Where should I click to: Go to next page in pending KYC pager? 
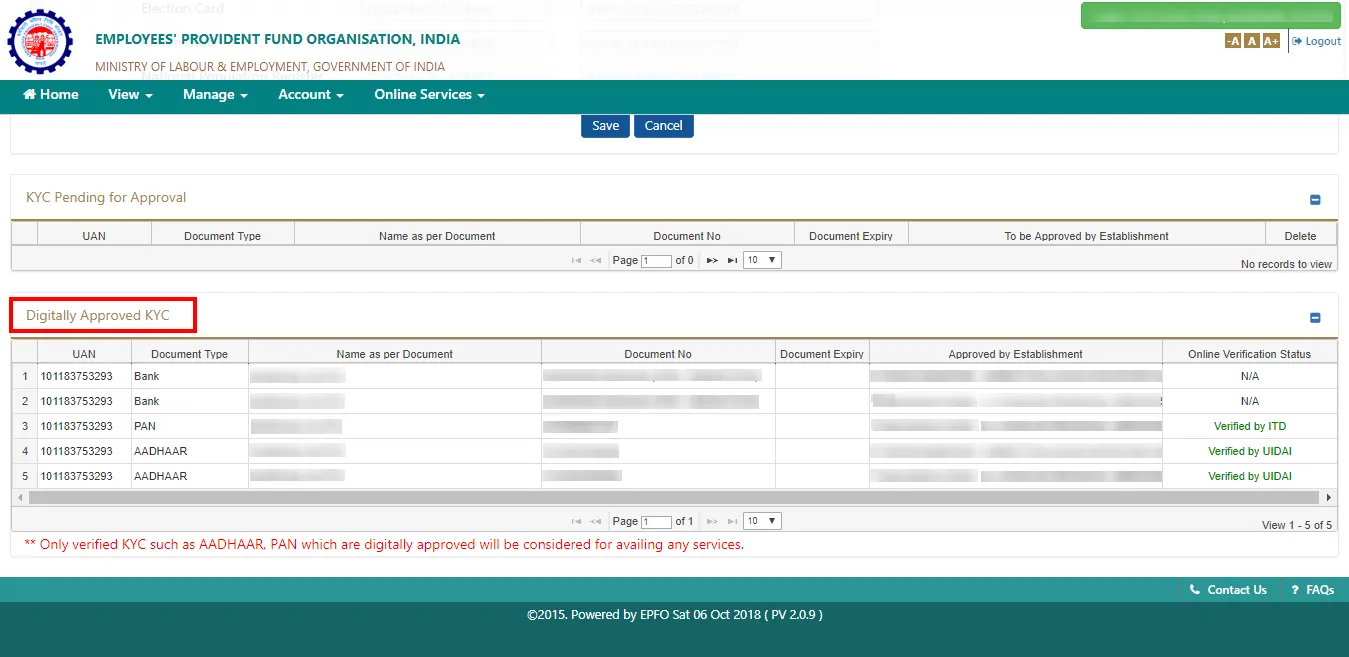[x=712, y=260]
